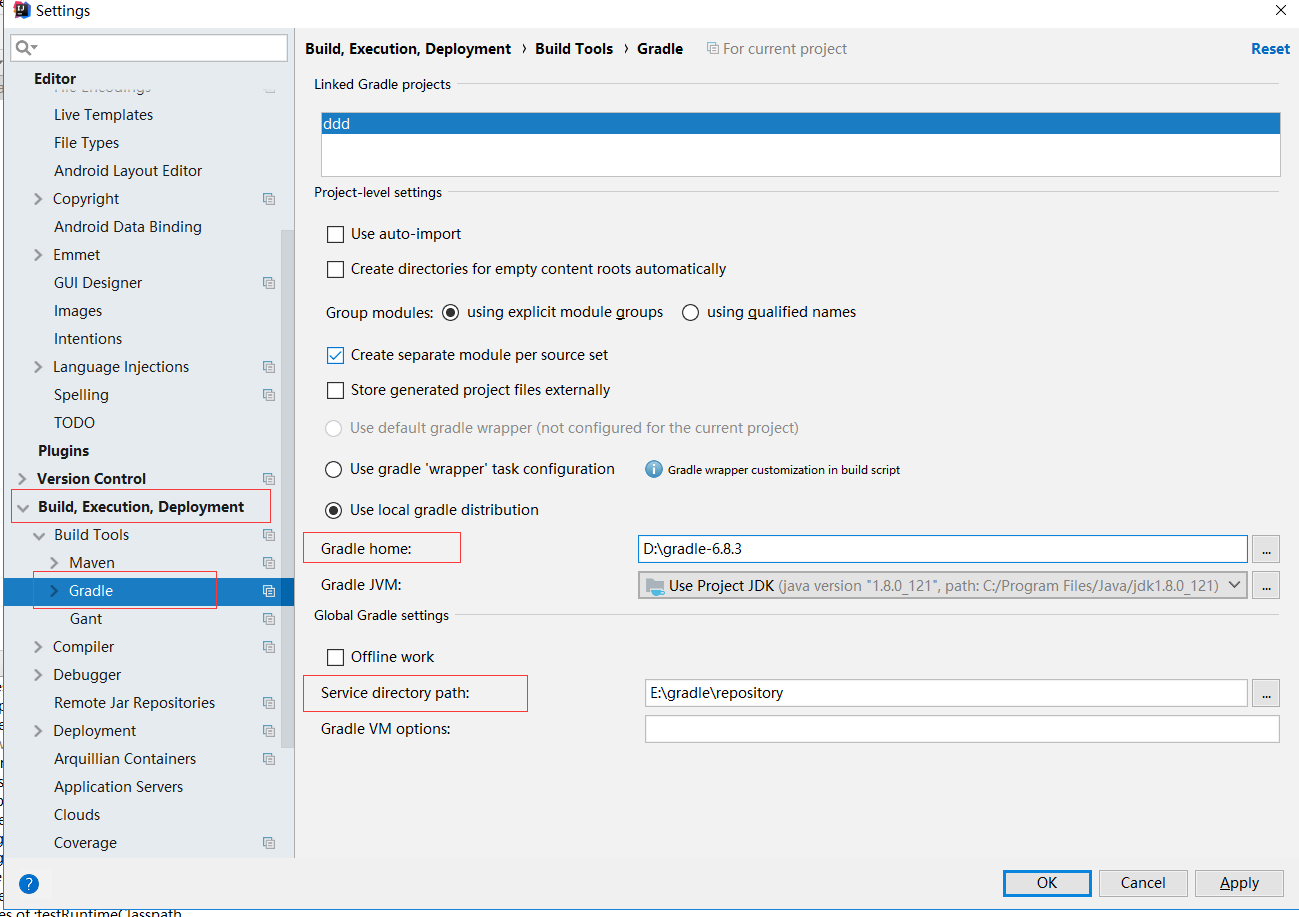Click the shared-settings icon beside Version Control
The image size is (1299, 917).
click(x=268, y=478)
